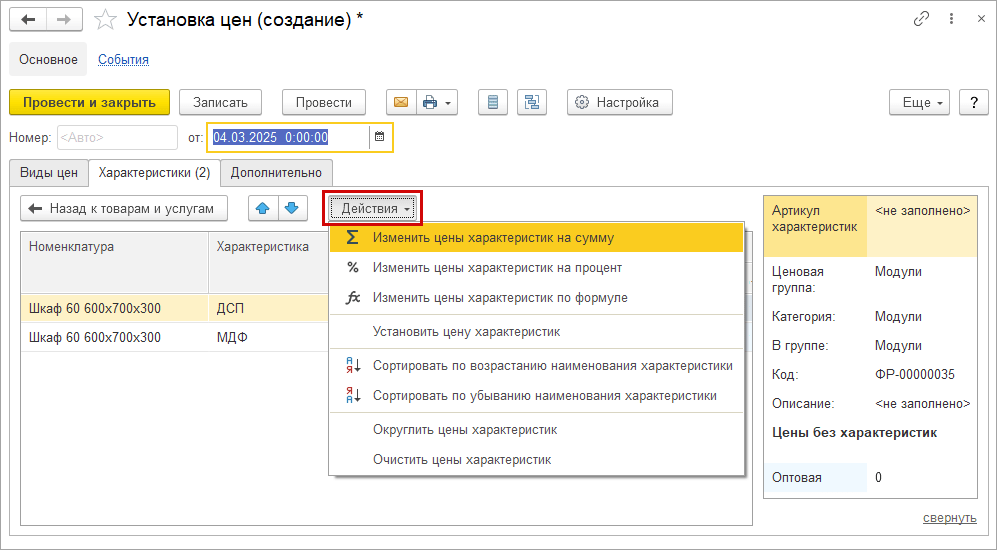Choose Изменить цены характеристик на процент
997x550 pixels.
coord(497,268)
